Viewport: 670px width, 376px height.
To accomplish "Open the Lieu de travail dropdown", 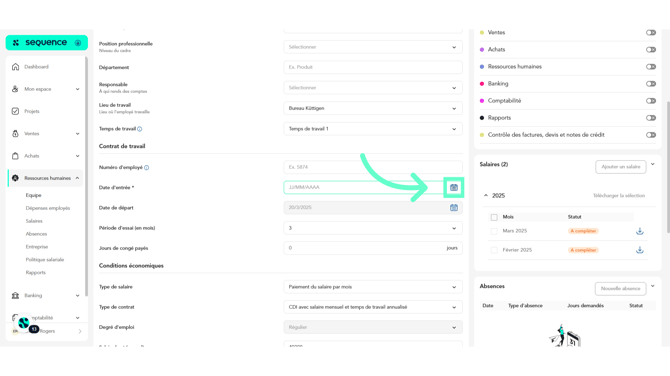I will click(x=373, y=108).
